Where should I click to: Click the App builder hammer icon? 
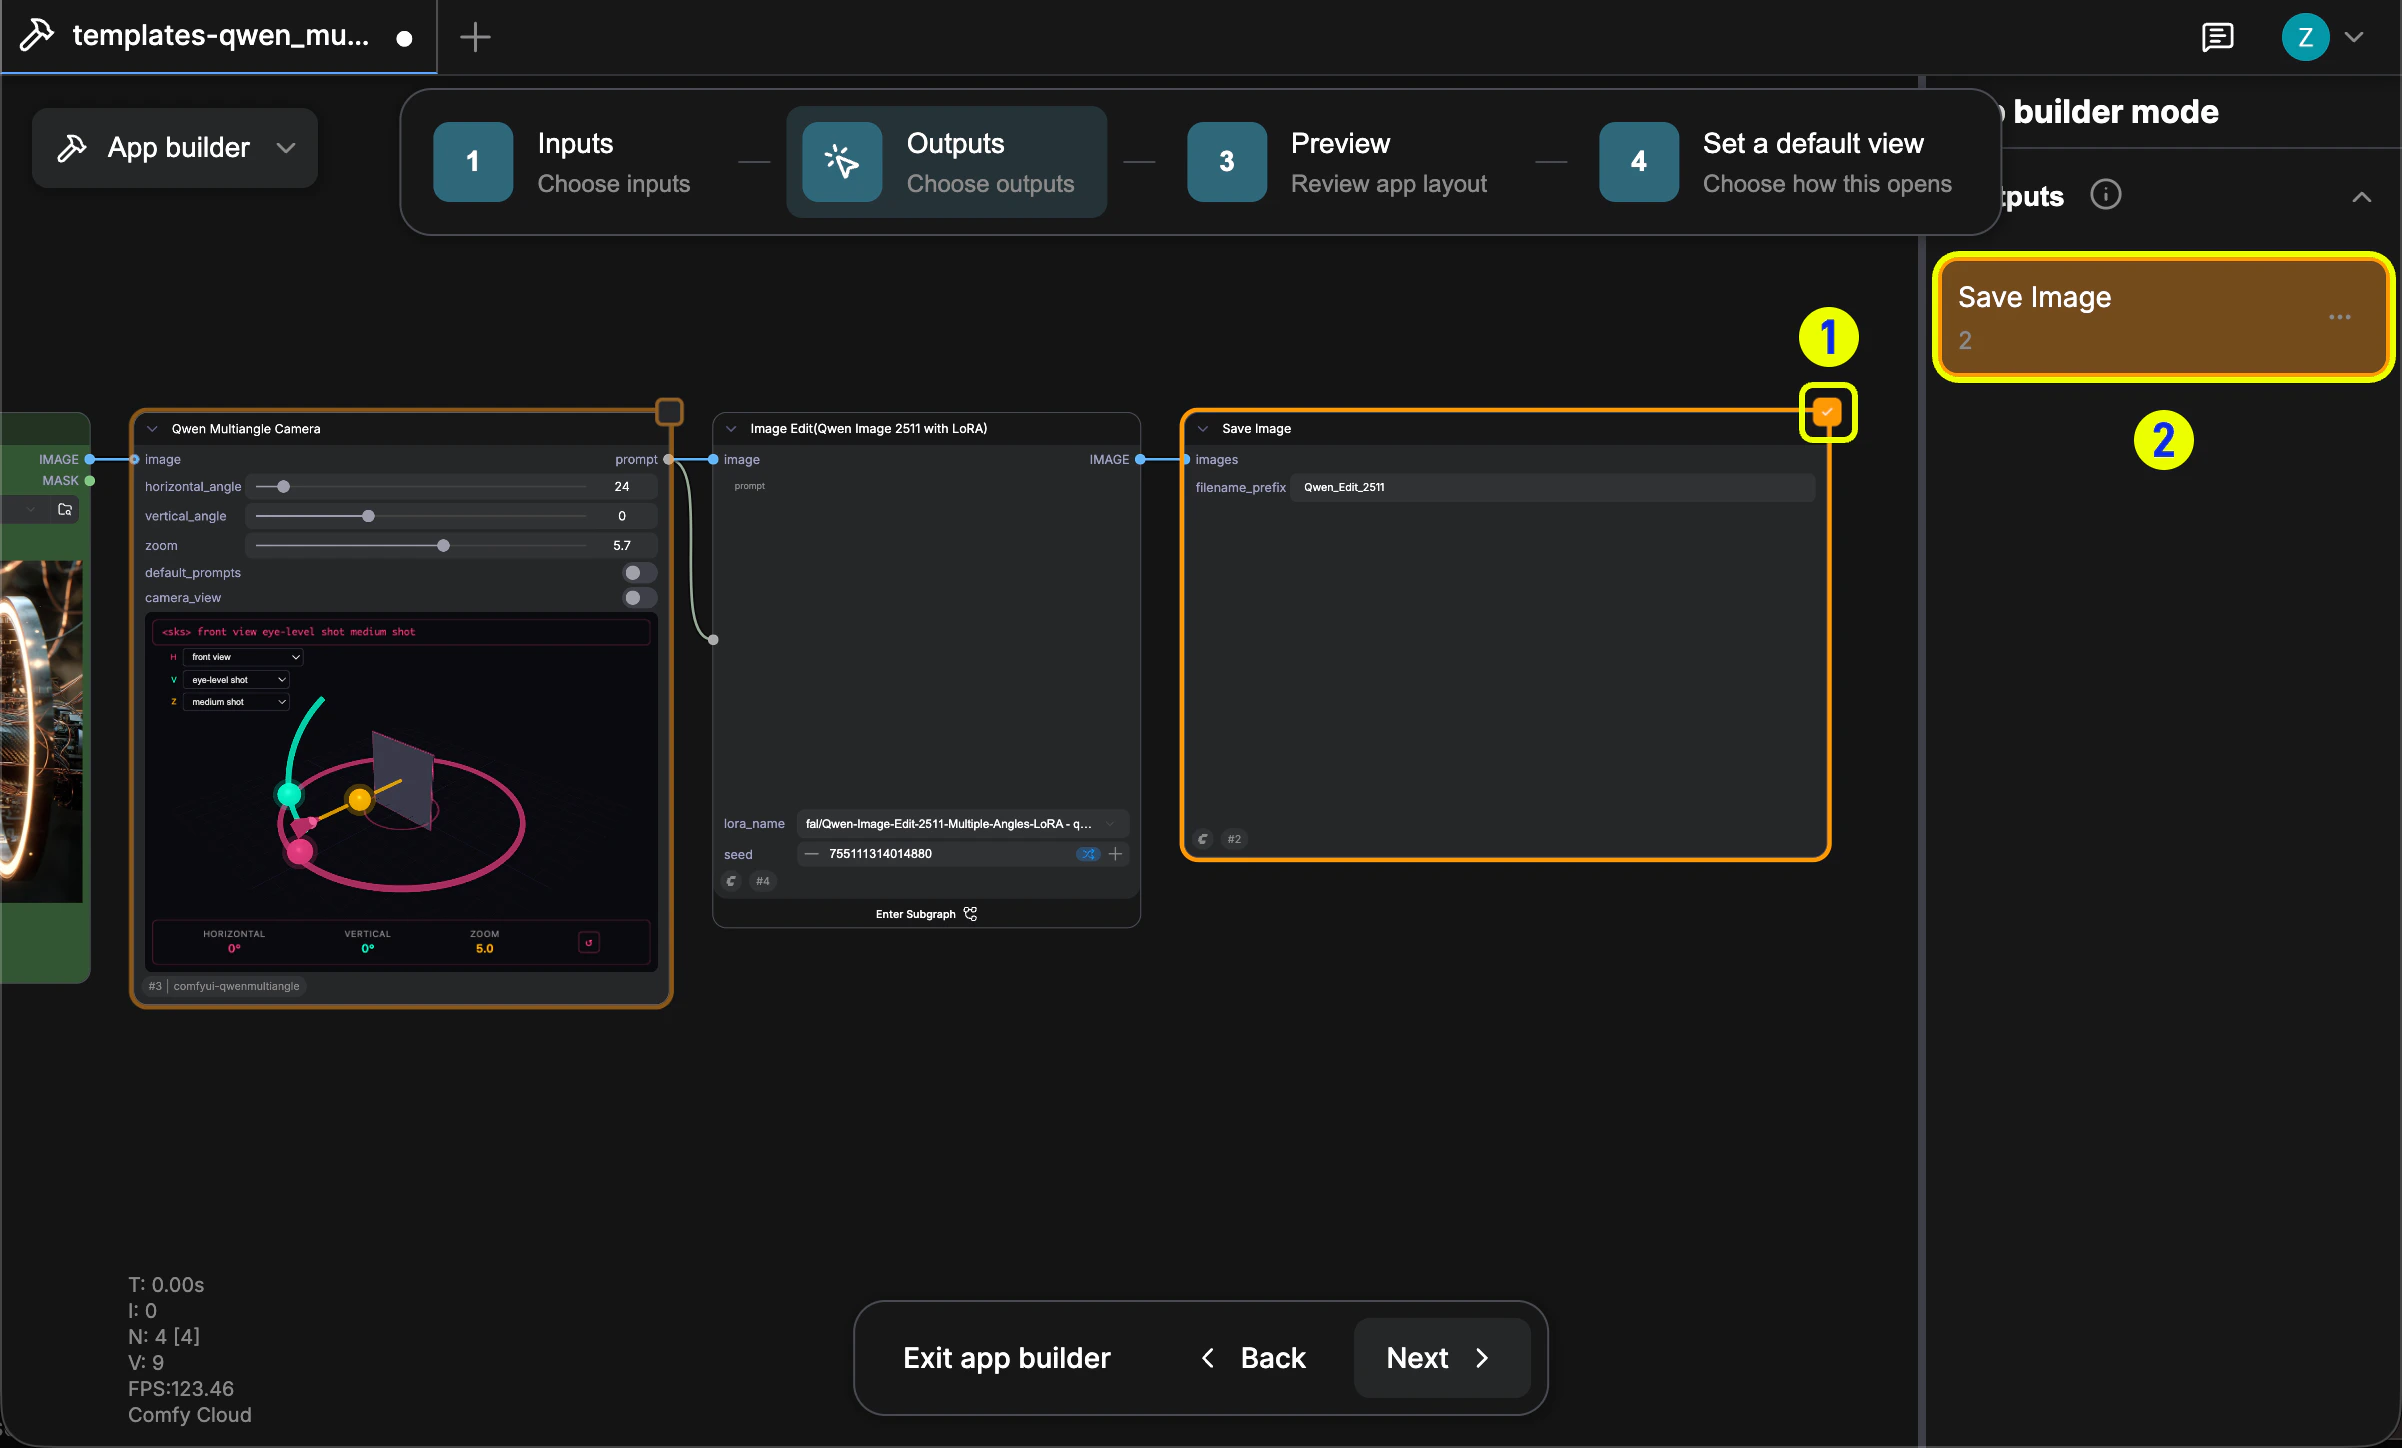(x=72, y=147)
